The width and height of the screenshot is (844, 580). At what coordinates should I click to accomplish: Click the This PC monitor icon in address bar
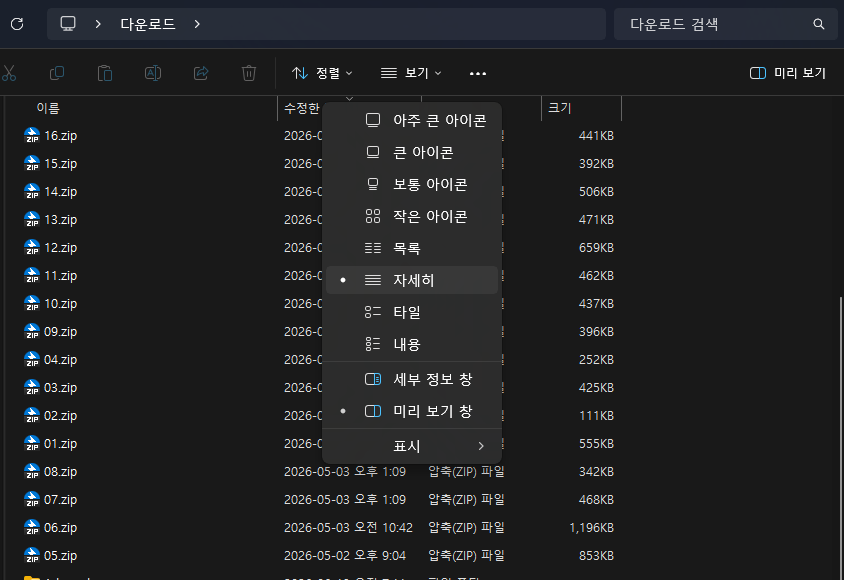(x=68, y=24)
